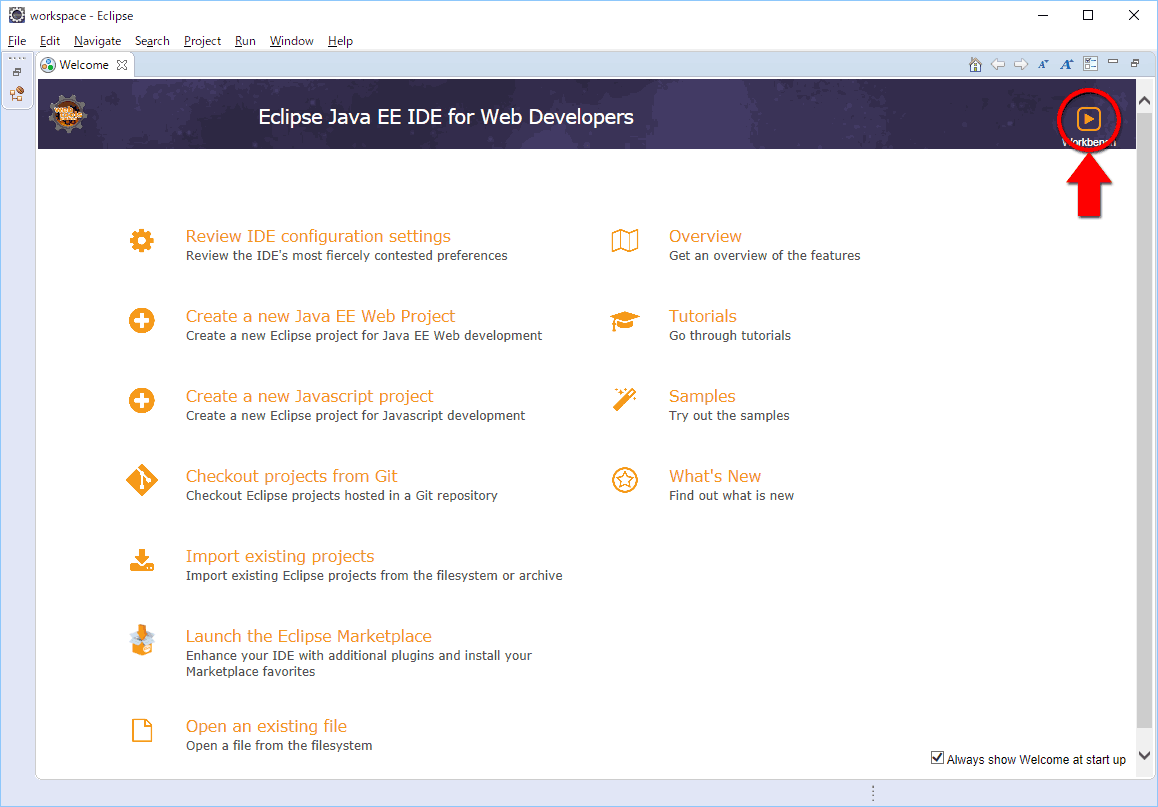Click the Eclipse icon in the title bar
This screenshot has width=1158, height=807.
tap(17, 16)
